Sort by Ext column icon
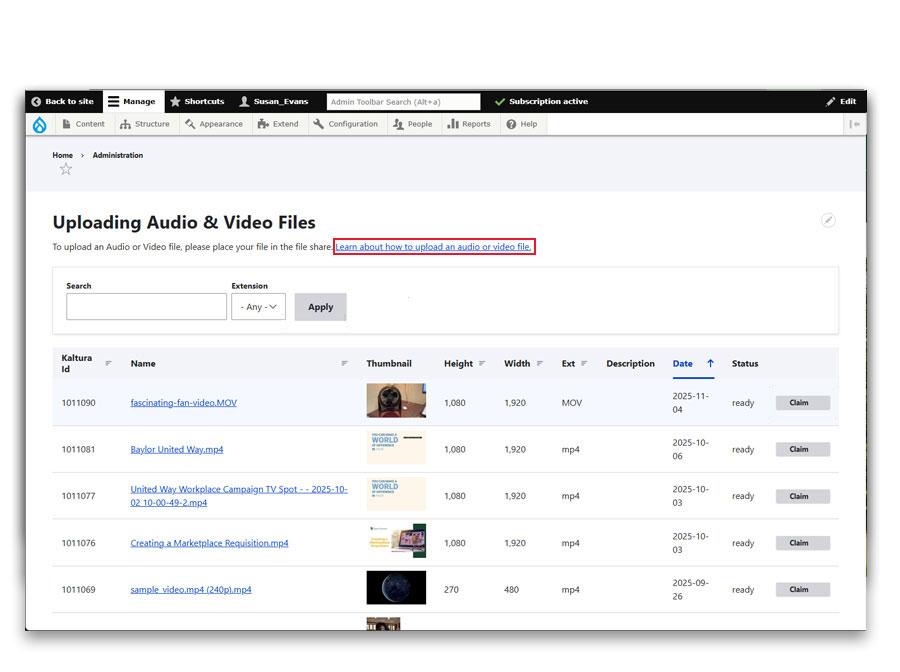Image resolution: width=900 pixels, height=672 pixels. pyautogui.click(x=584, y=363)
